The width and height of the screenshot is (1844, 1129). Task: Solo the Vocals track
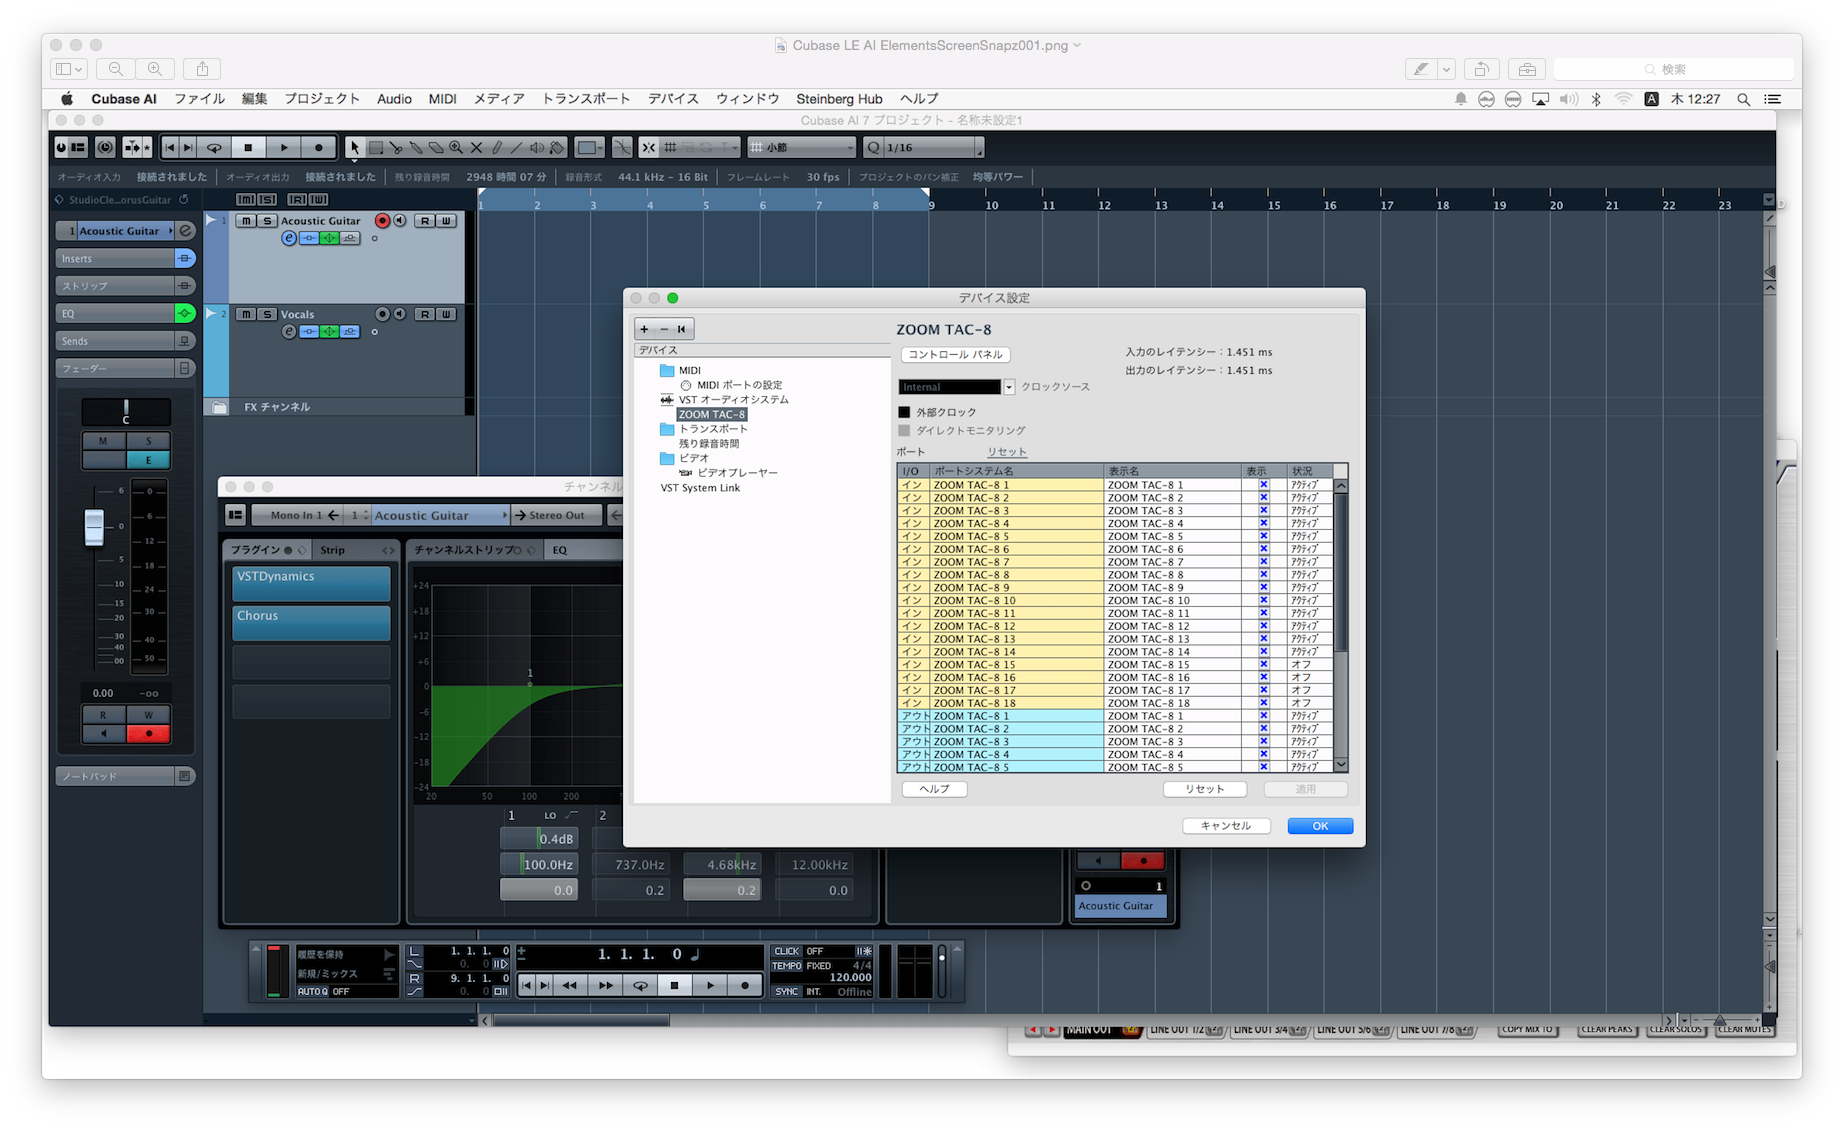[x=266, y=314]
